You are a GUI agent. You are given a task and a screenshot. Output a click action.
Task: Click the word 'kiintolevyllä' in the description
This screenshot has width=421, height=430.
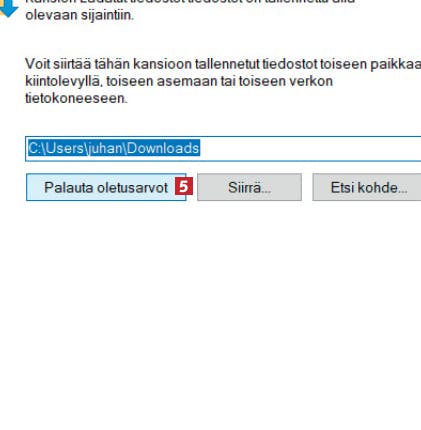tap(62, 82)
